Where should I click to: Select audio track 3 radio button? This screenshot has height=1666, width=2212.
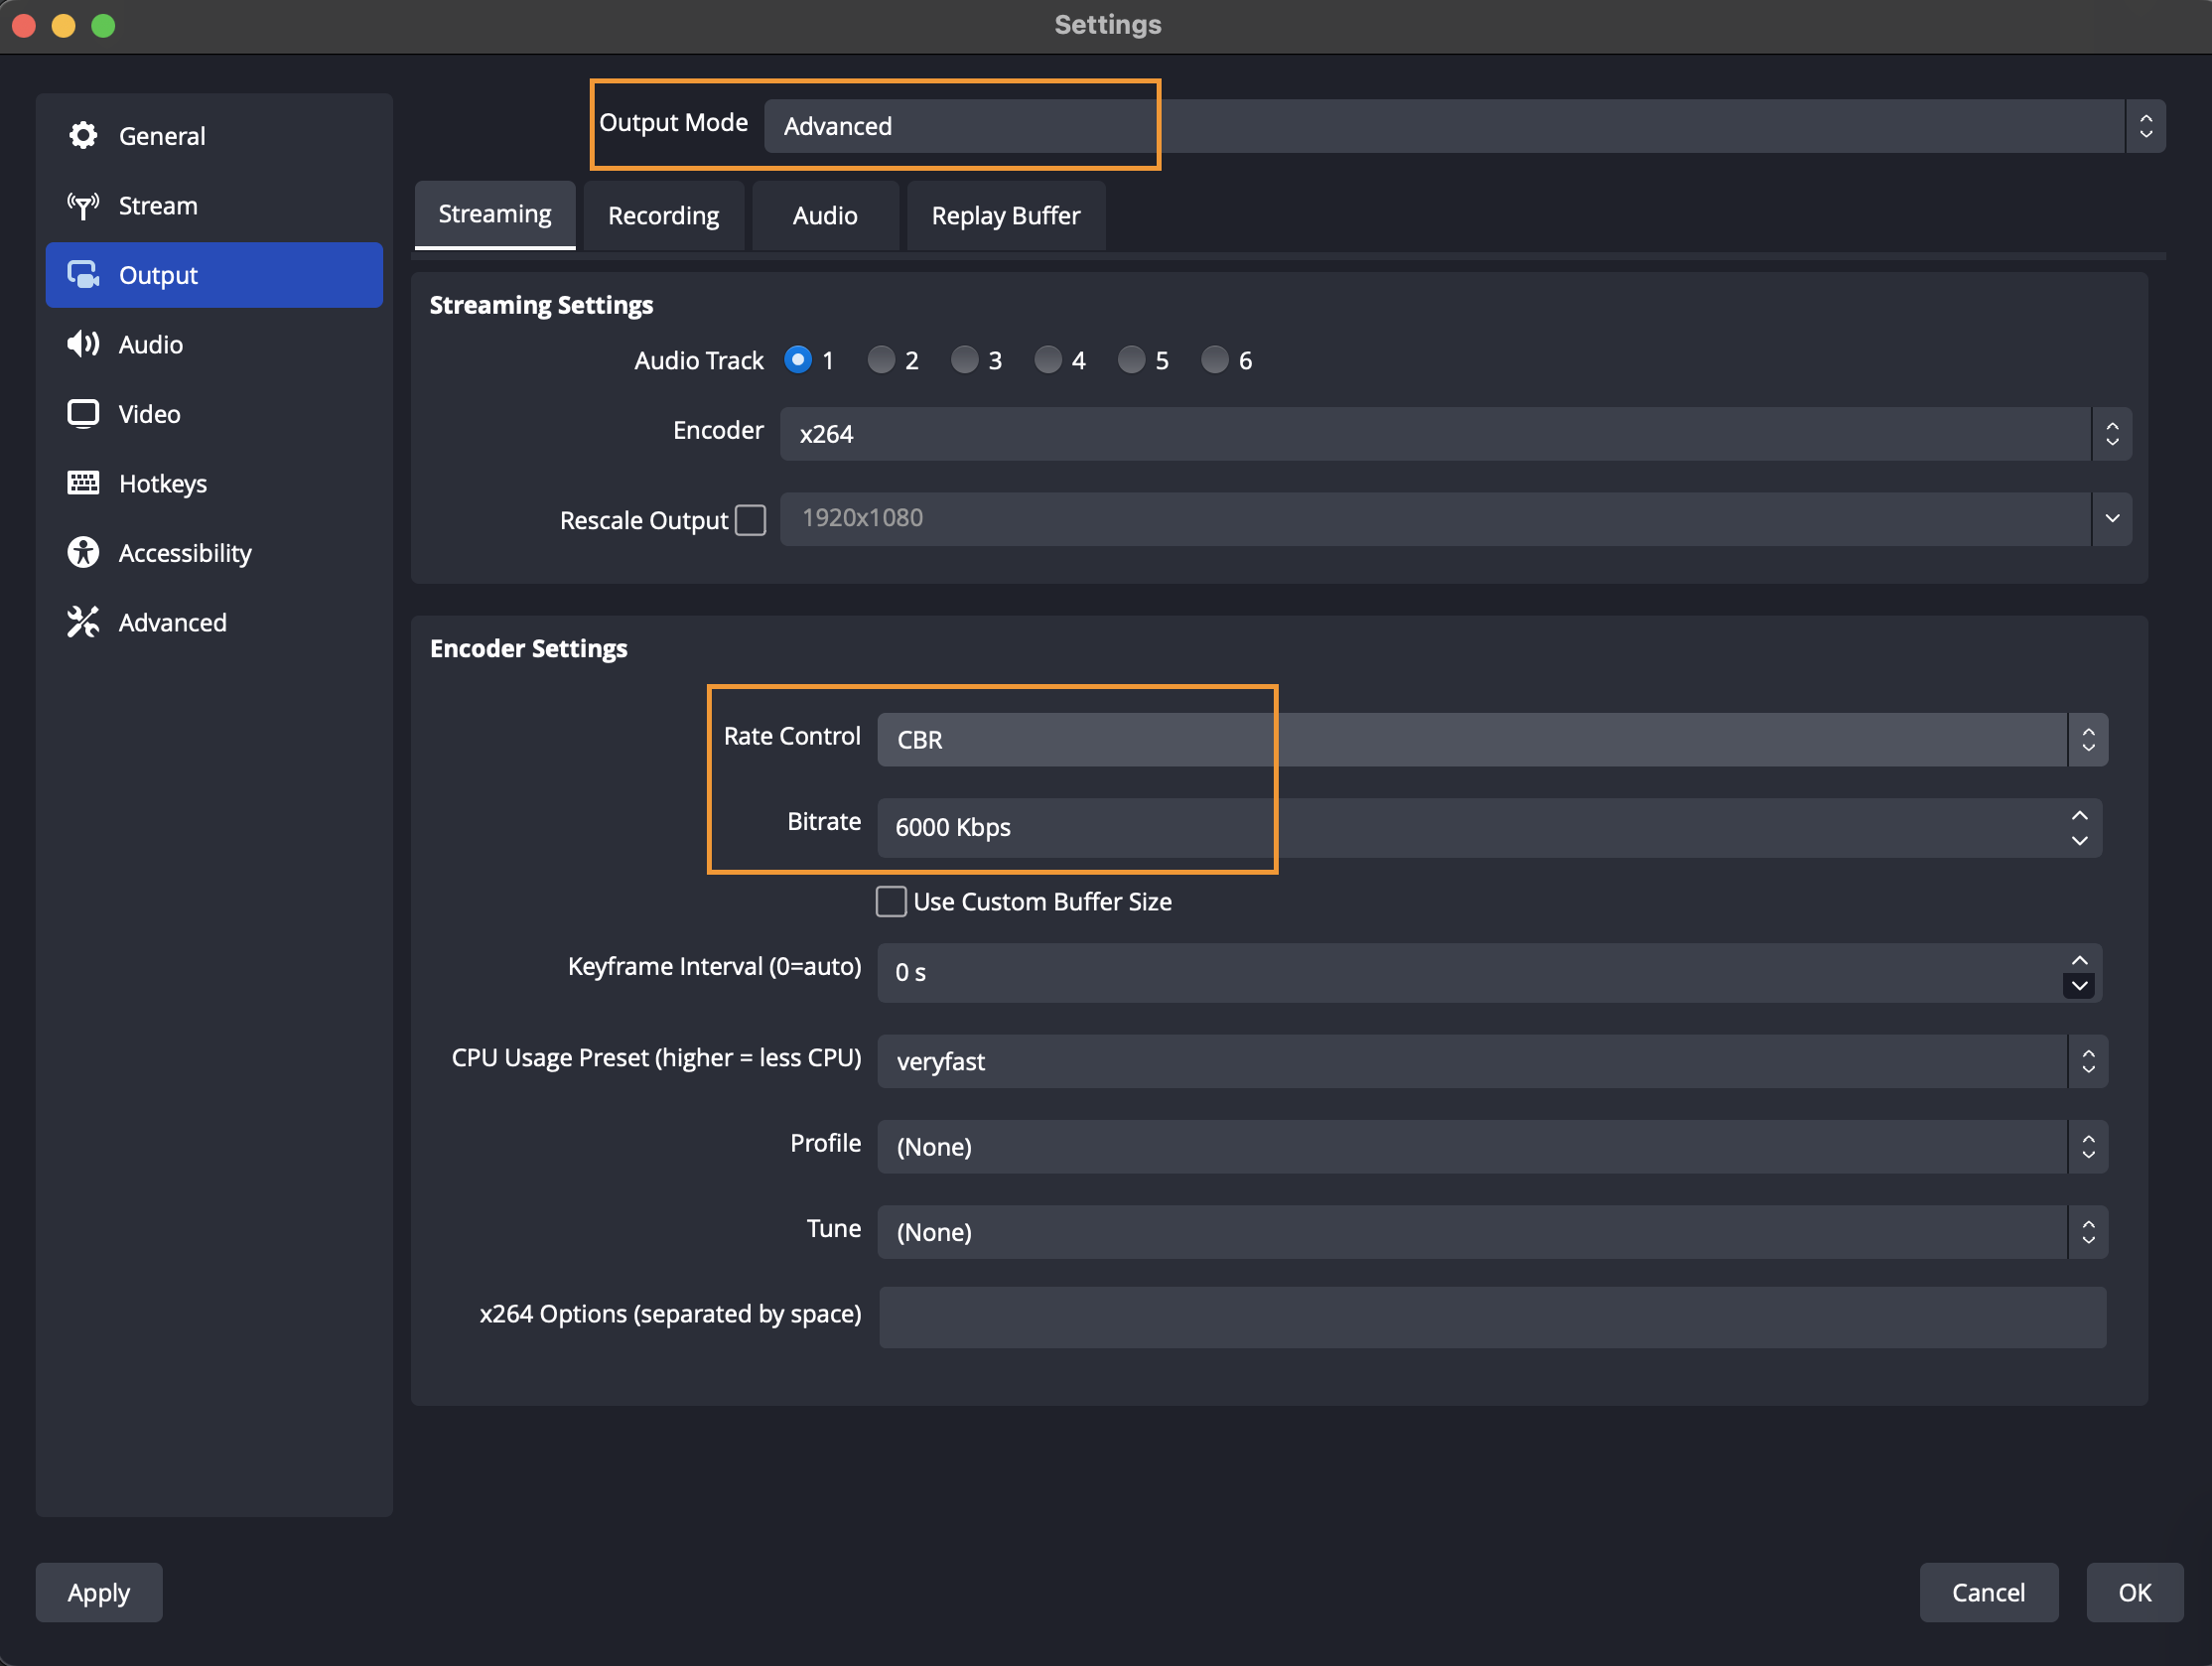click(964, 360)
